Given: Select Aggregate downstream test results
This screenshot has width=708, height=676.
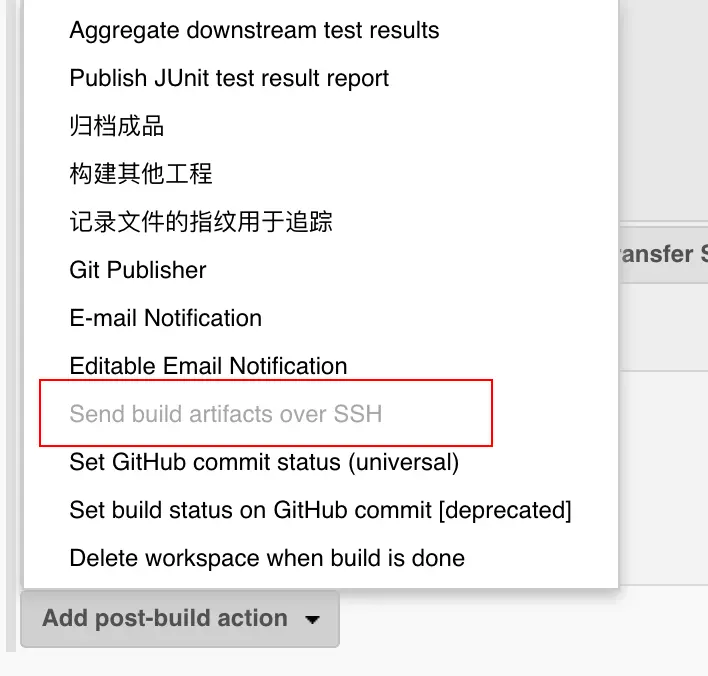Looking at the screenshot, I should [254, 30].
